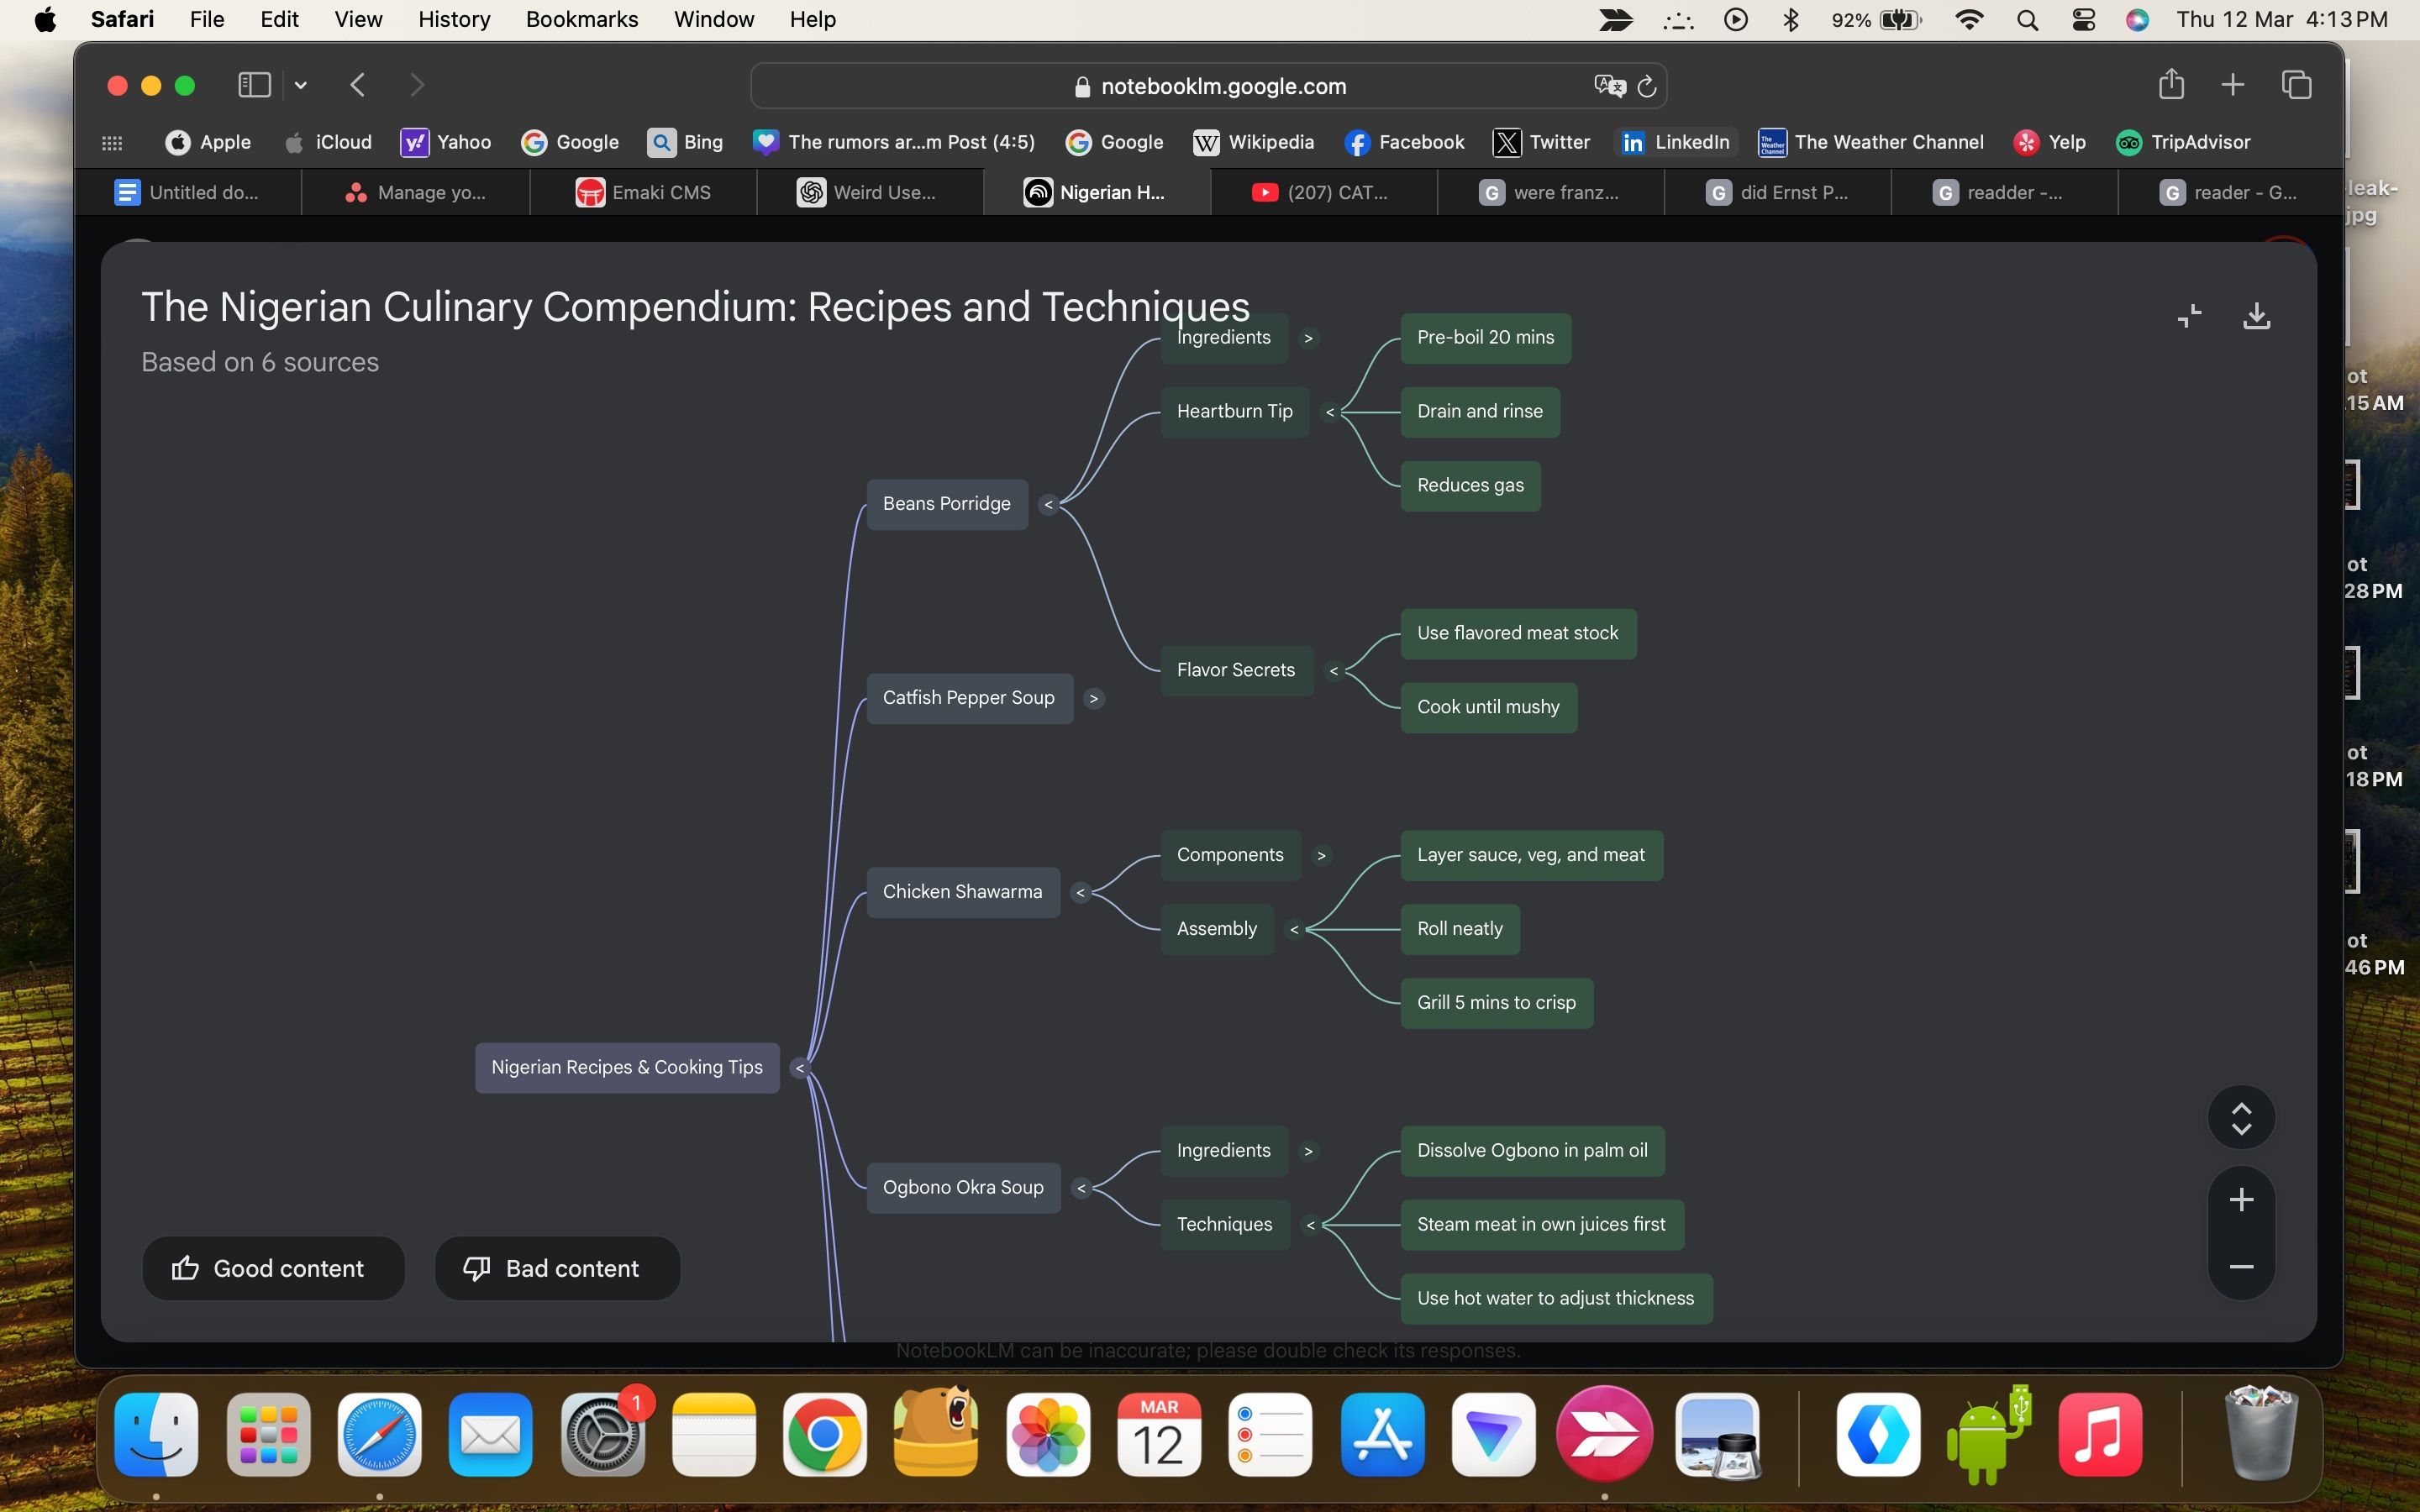Zoom in with the plus button
2420x1512 pixels.
(x=2241, y=1200)
